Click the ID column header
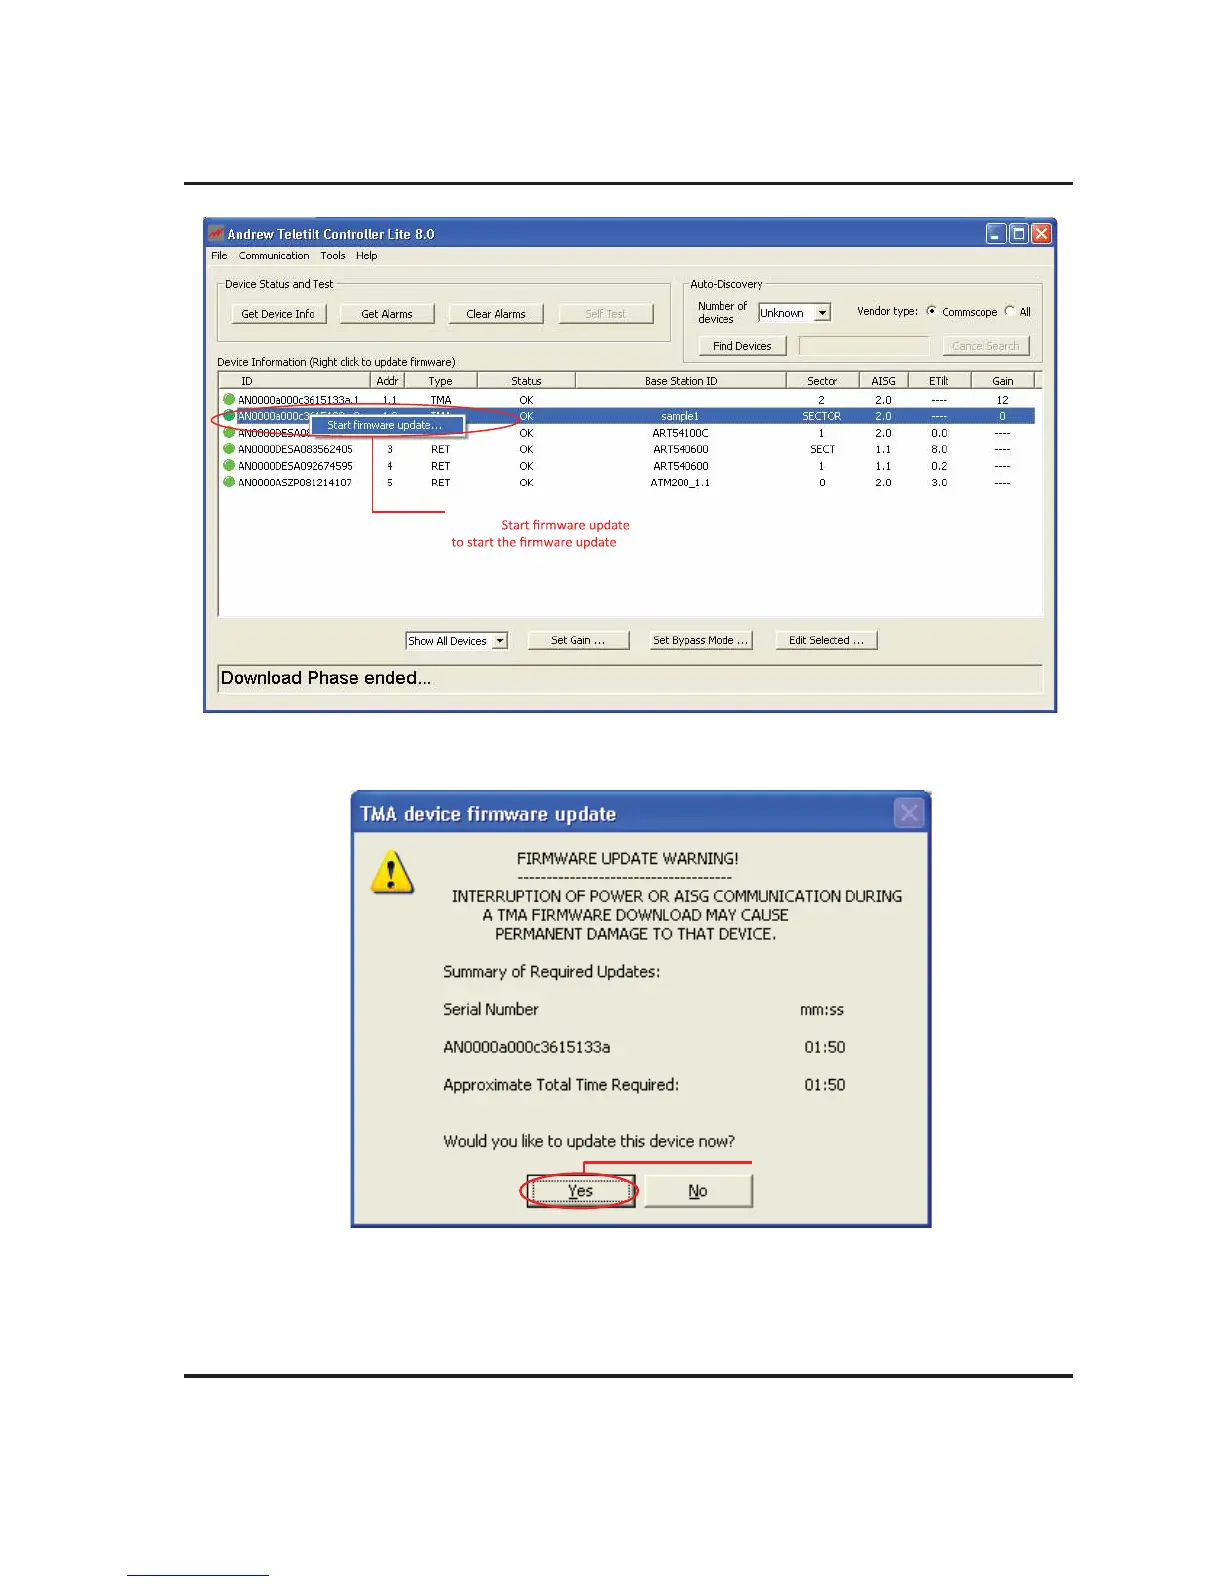Image resolution: width=1224 pixels, height=1584 pixels. point(295,381)
